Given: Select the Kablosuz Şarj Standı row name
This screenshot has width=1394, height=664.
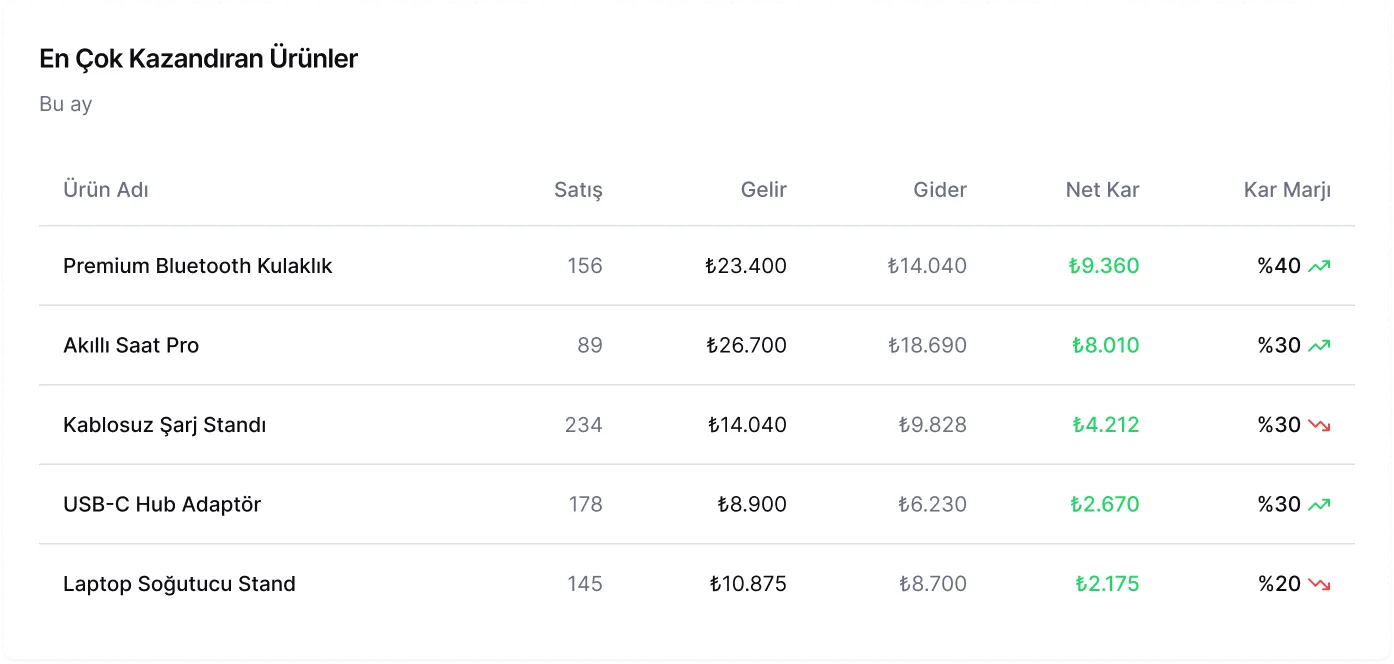Looking at the screenshot, I should click(x=164, y=425).
